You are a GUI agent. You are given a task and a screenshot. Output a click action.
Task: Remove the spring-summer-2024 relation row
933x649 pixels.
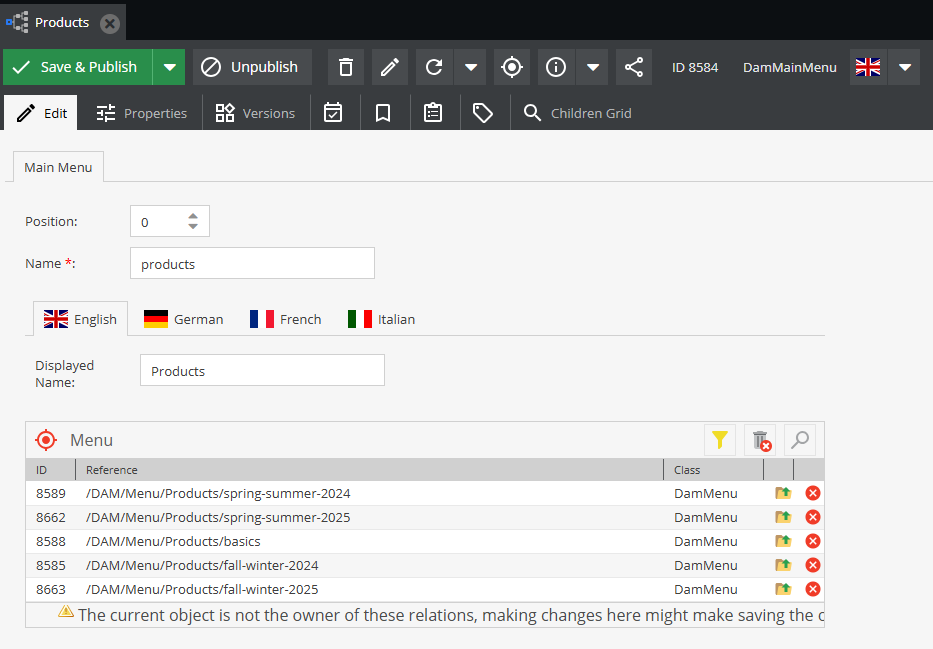tap(813, 493)
